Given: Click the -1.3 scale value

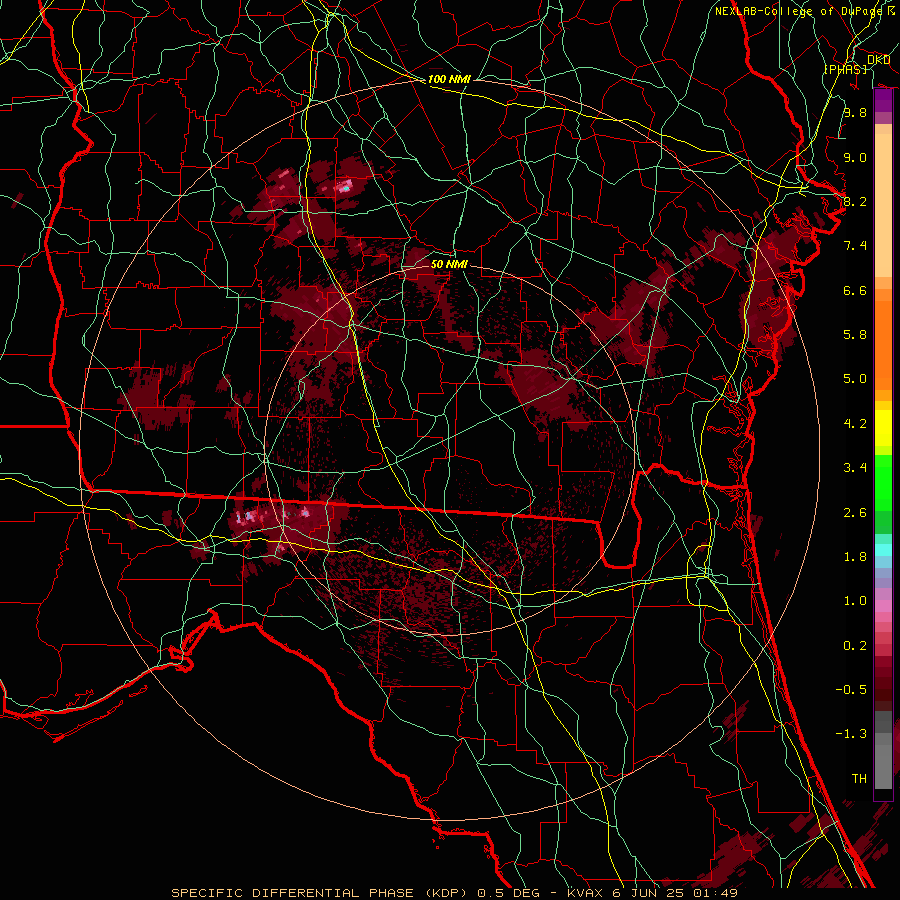Looking at the screenshot, I should pyautogui.click(x=851, y=734).
